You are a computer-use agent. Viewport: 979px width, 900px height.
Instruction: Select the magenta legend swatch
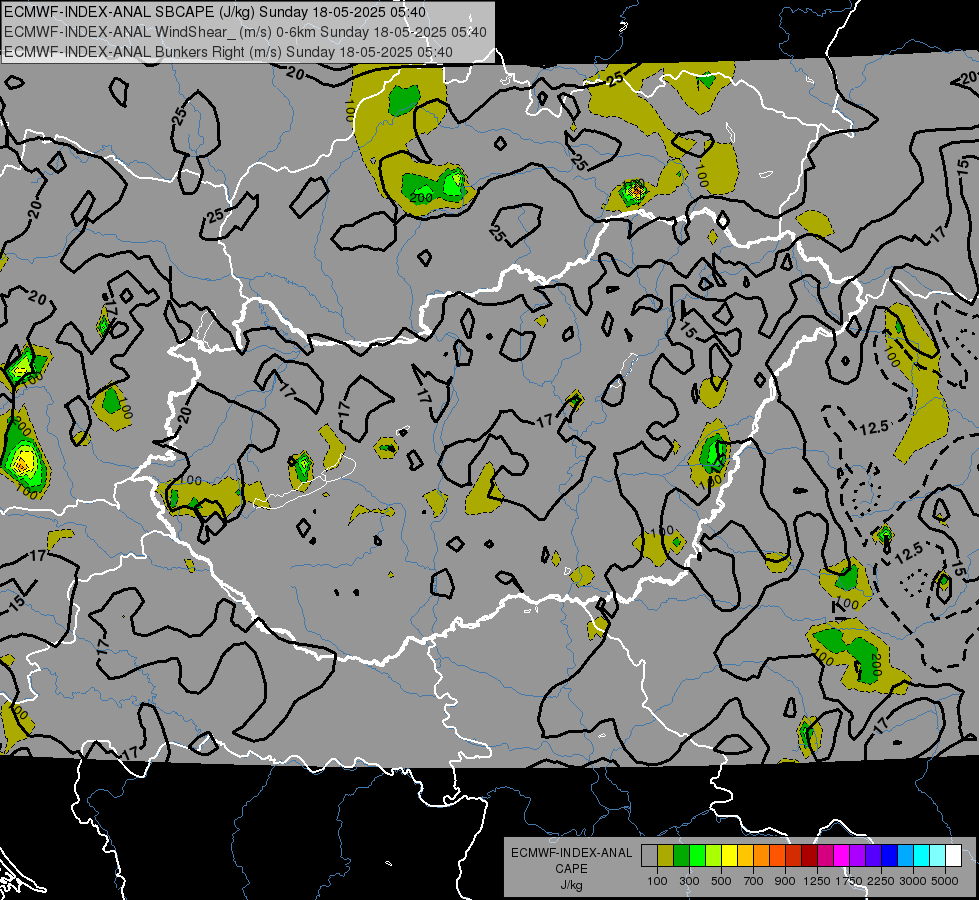point(842,856)
